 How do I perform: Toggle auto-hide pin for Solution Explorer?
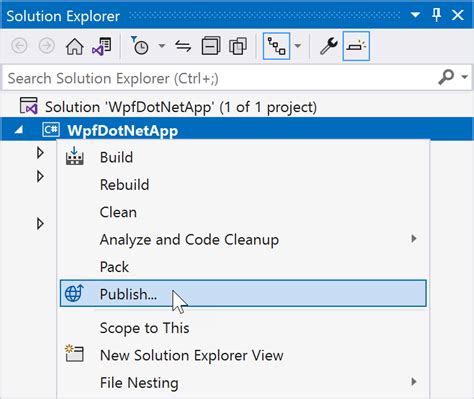click(436, 15)
